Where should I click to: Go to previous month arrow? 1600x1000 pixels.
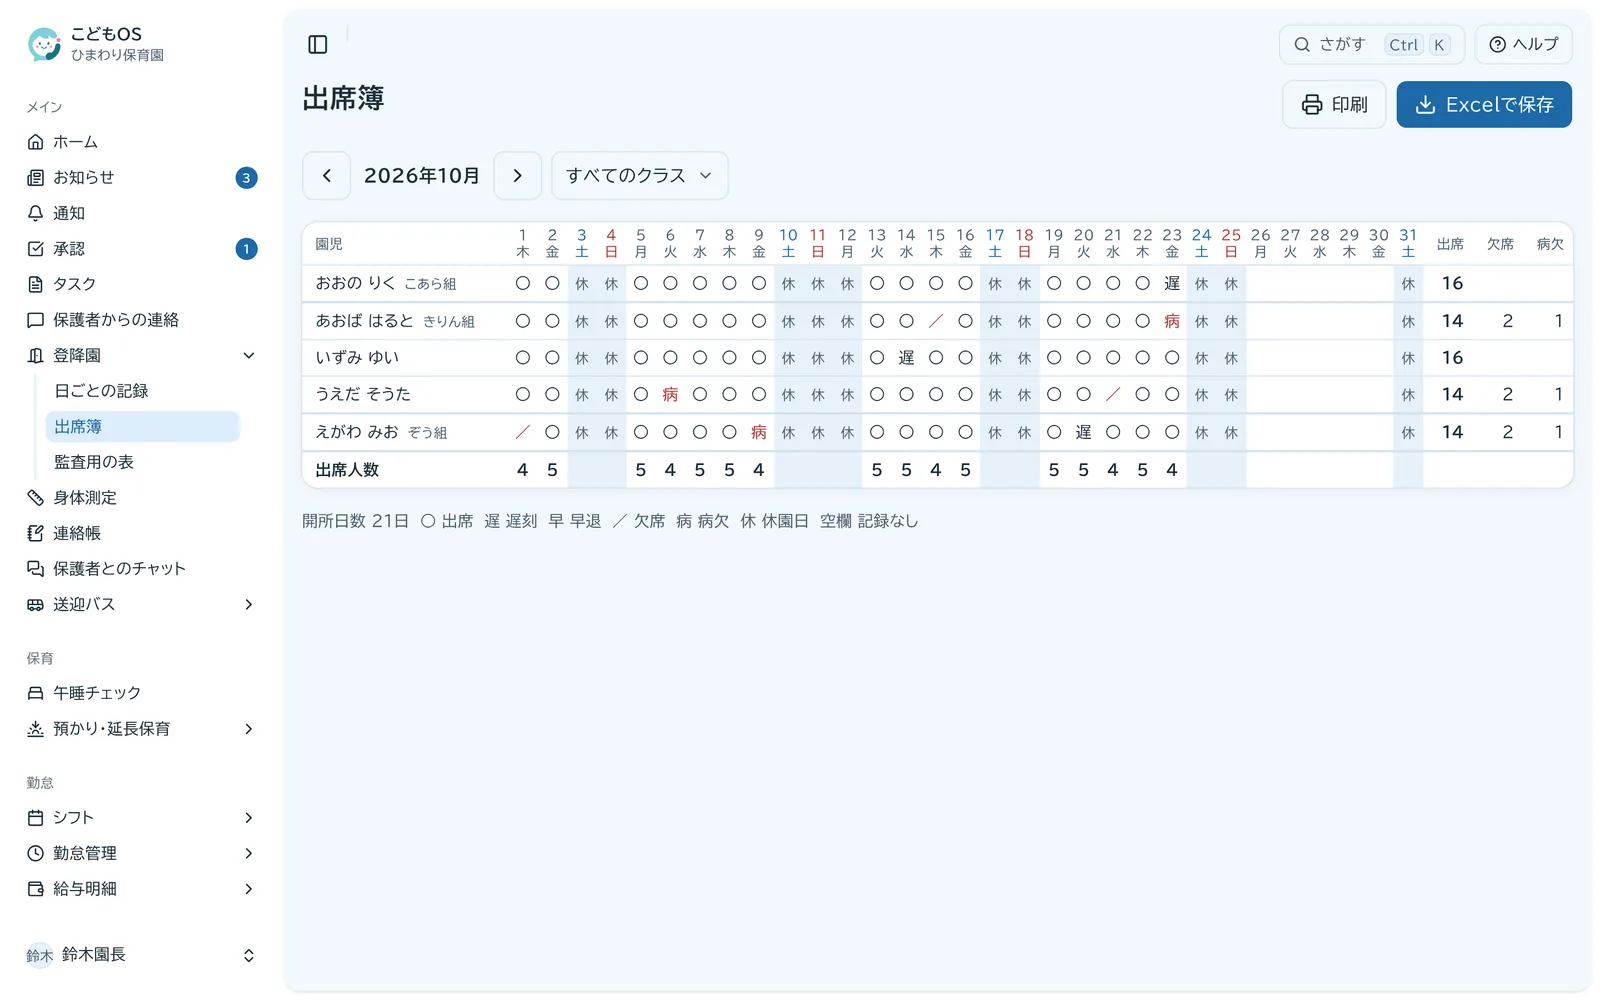tap(326, 176)
